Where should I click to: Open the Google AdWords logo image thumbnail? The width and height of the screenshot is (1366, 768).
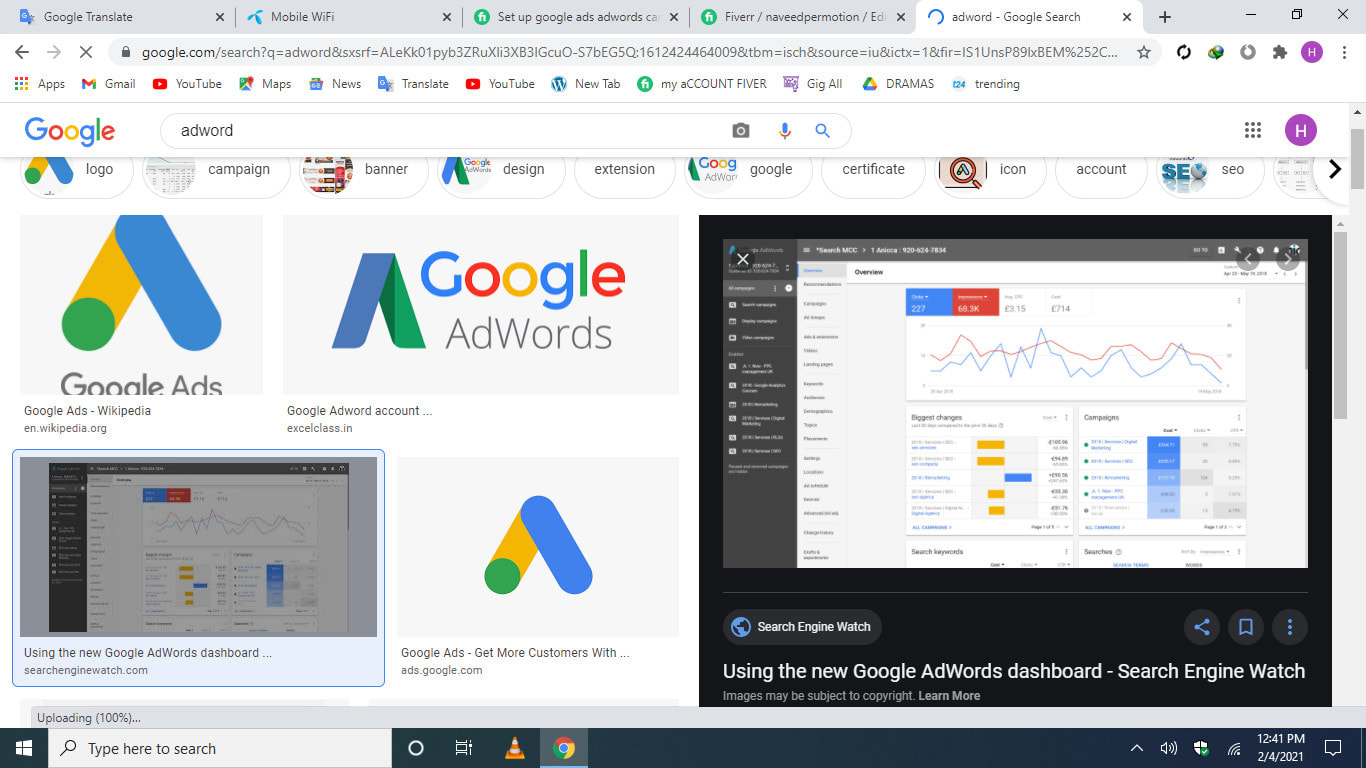coord(481,305)
